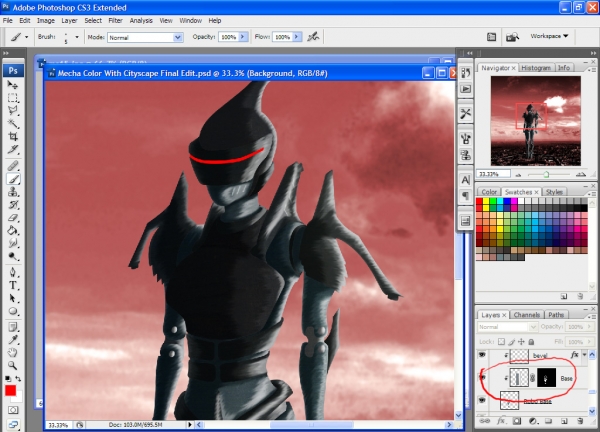The image size is (600, 432).
Task: Select the Eraser tool
Action: (13, 217)
